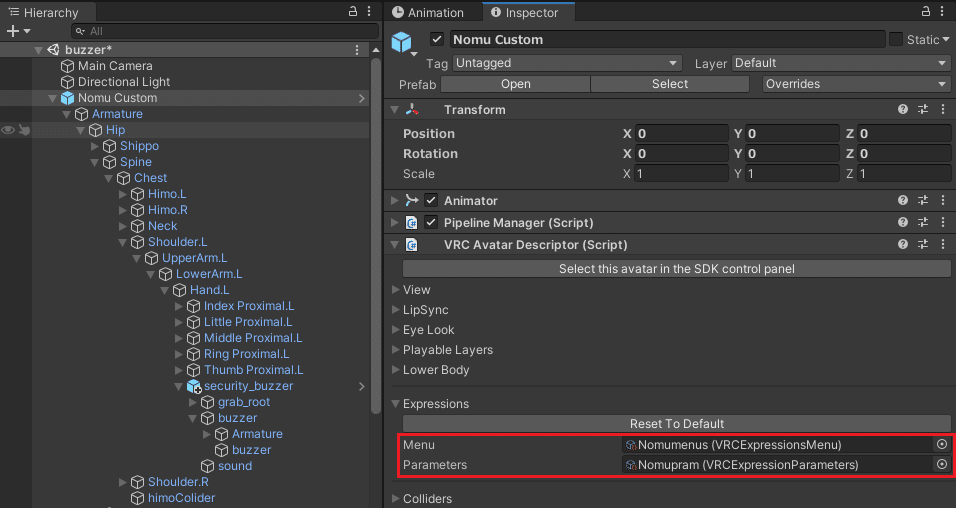Screen dimensions: 956x508
Task: Select Main Camera in Hierarchy
Action: coord(115,66)
